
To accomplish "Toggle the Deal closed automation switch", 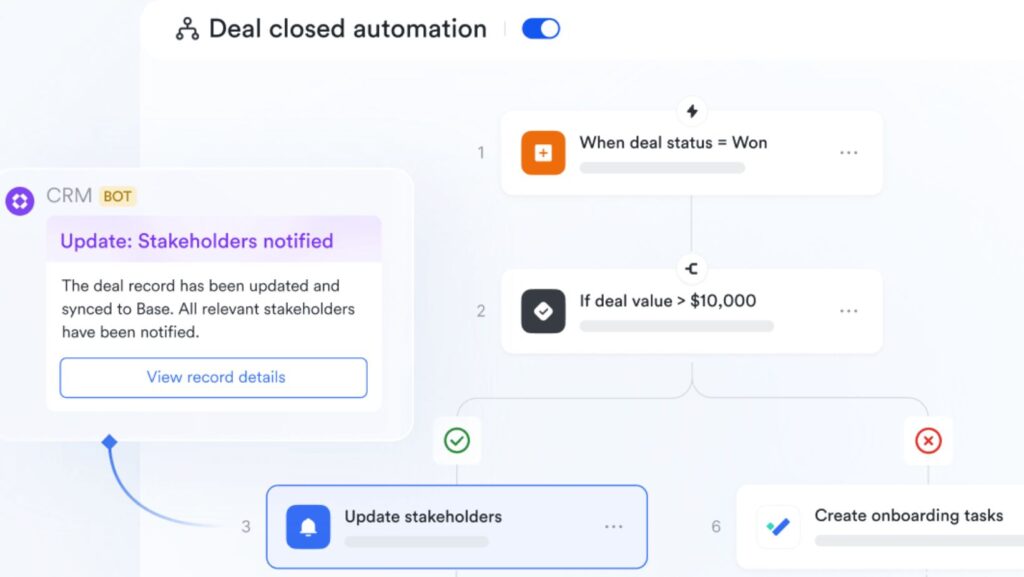I will [541, 29].
